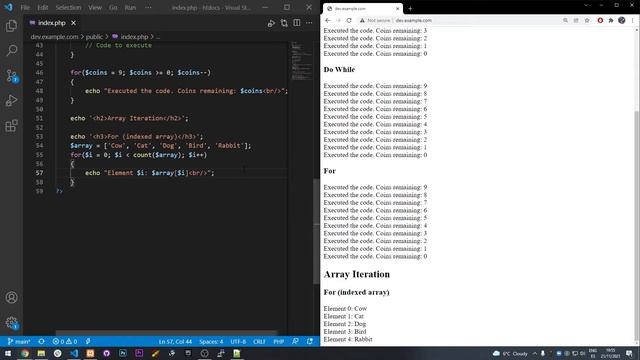Open the View menu

(x=95, y=7)
